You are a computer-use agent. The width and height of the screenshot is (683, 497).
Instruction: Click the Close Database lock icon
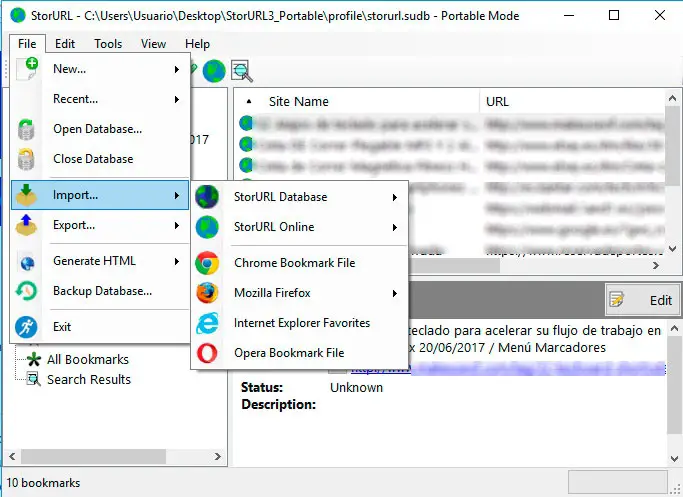tap(26, 159)
